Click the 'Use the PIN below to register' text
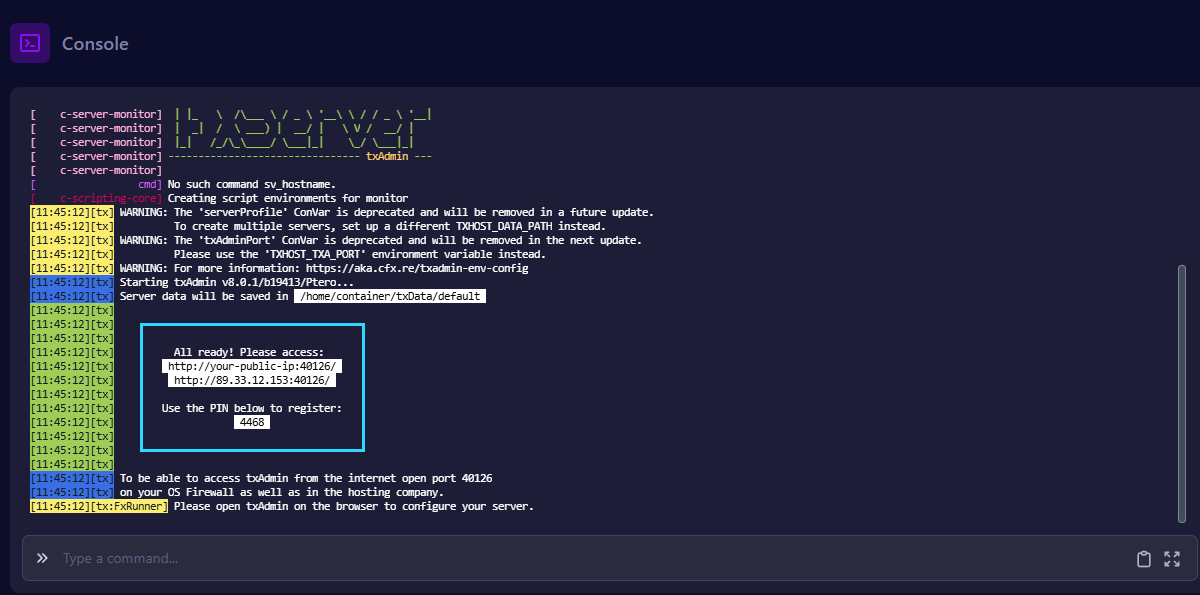Viewport: 1200px width, 595px height. tap(252, 409)
